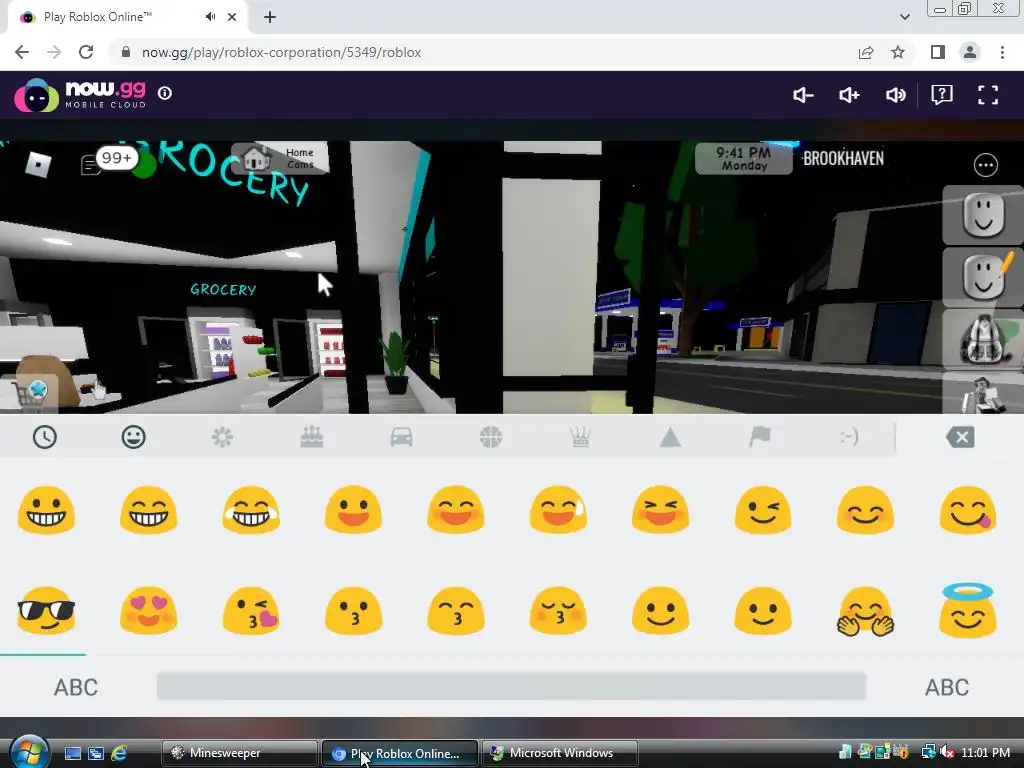1024x768 pixels.
Task: Insert the angel halo emoji
Action: 968,610
